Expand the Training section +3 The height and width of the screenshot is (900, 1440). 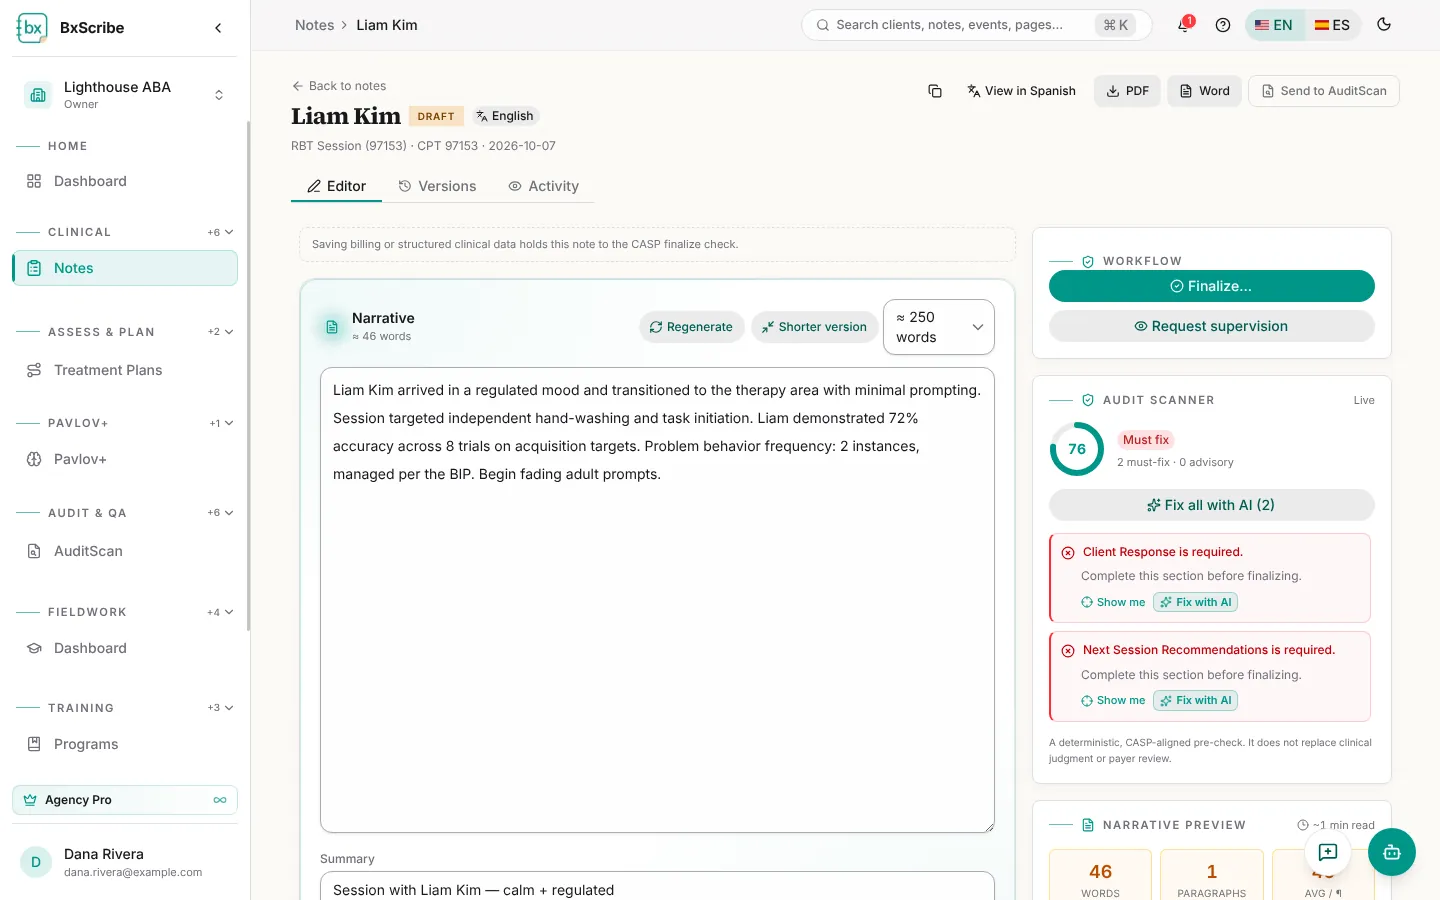[220, 708]
